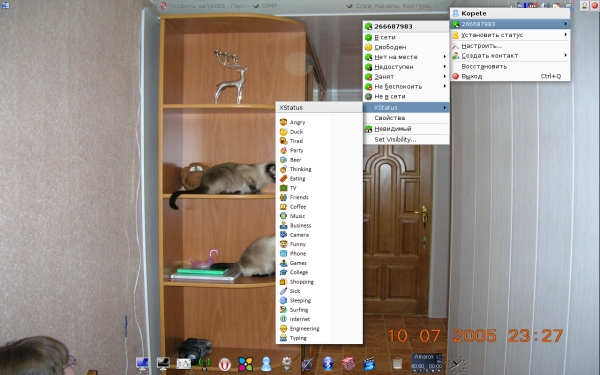Expand the Создать контакт submenu arrow

566,55
